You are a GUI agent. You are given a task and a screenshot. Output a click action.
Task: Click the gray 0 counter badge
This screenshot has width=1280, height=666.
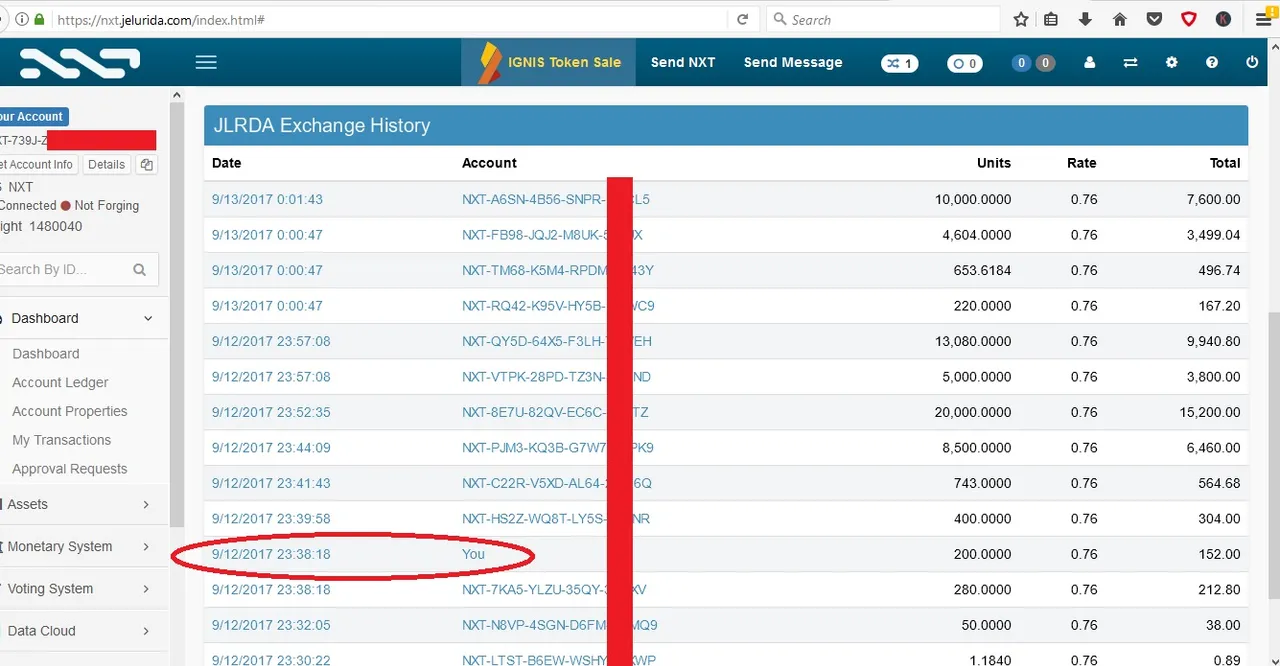(1045, 63)
